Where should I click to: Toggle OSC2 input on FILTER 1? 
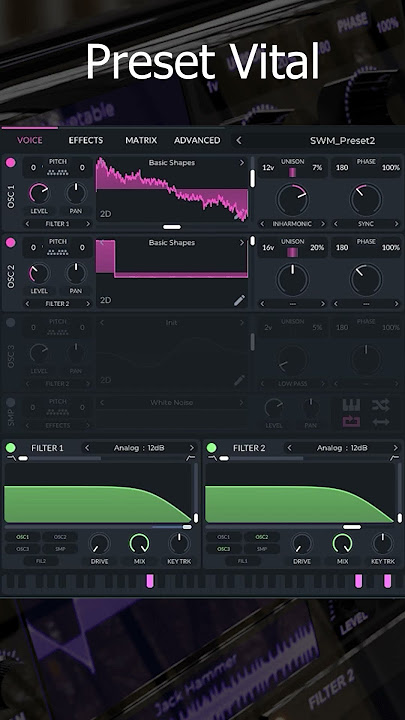click(60, 537)
